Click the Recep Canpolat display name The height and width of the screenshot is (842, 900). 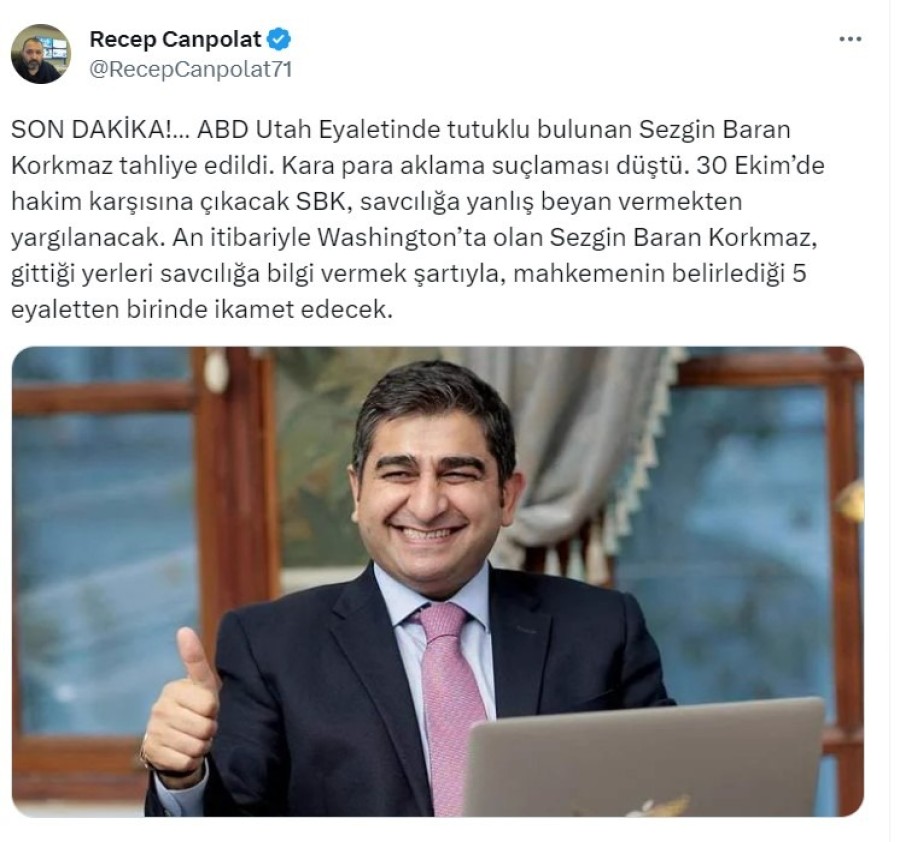tap(176, 39)
